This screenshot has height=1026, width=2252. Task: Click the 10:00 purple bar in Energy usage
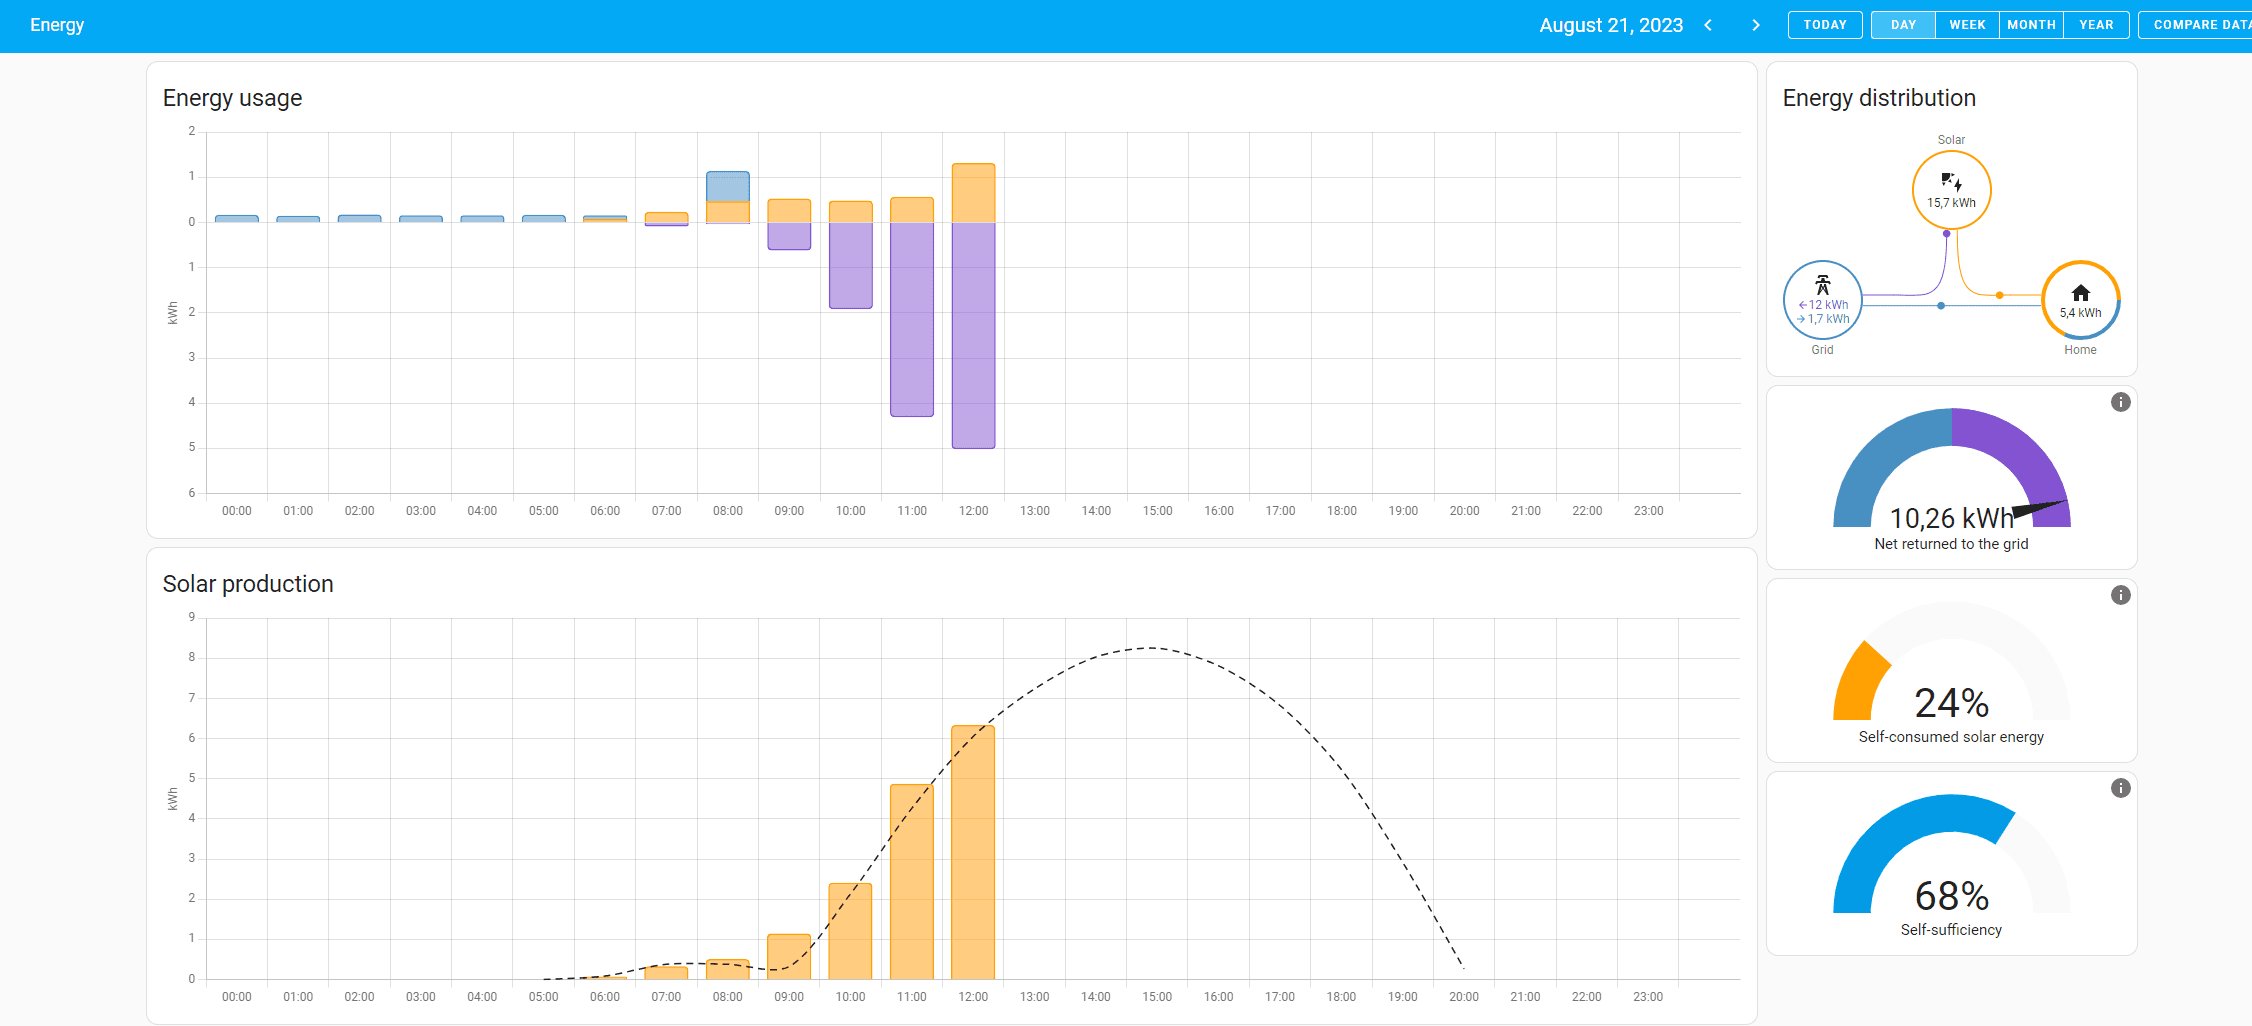coord(851,265)
